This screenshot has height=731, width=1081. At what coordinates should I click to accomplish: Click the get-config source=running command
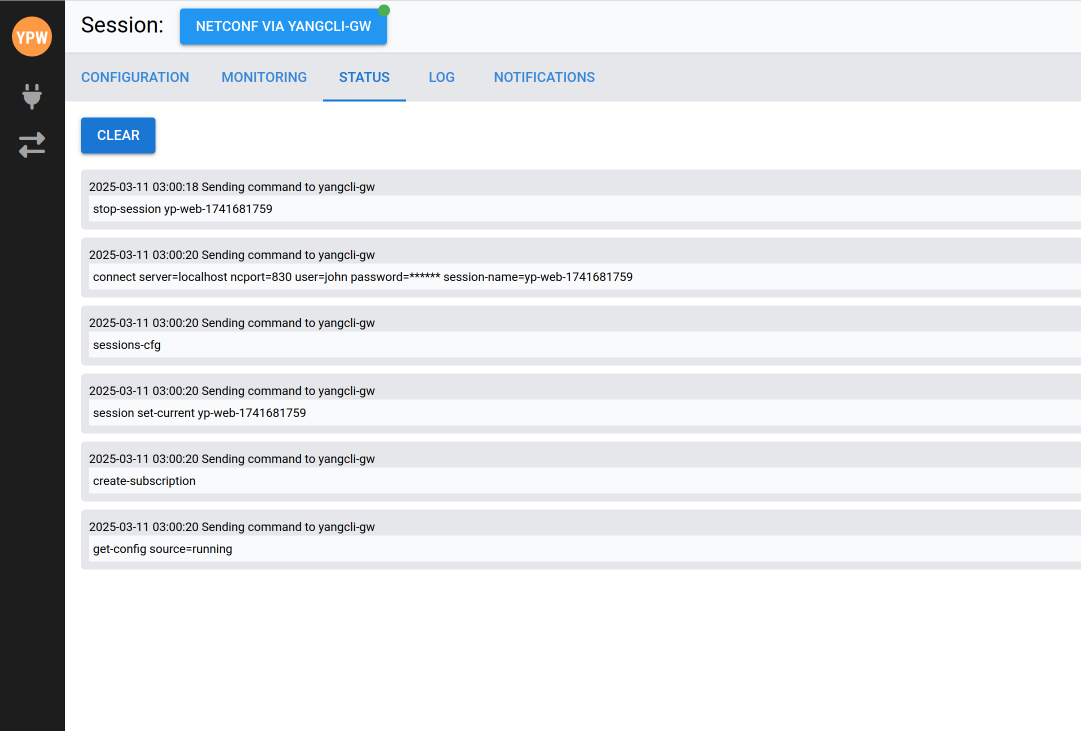point(162,549)
